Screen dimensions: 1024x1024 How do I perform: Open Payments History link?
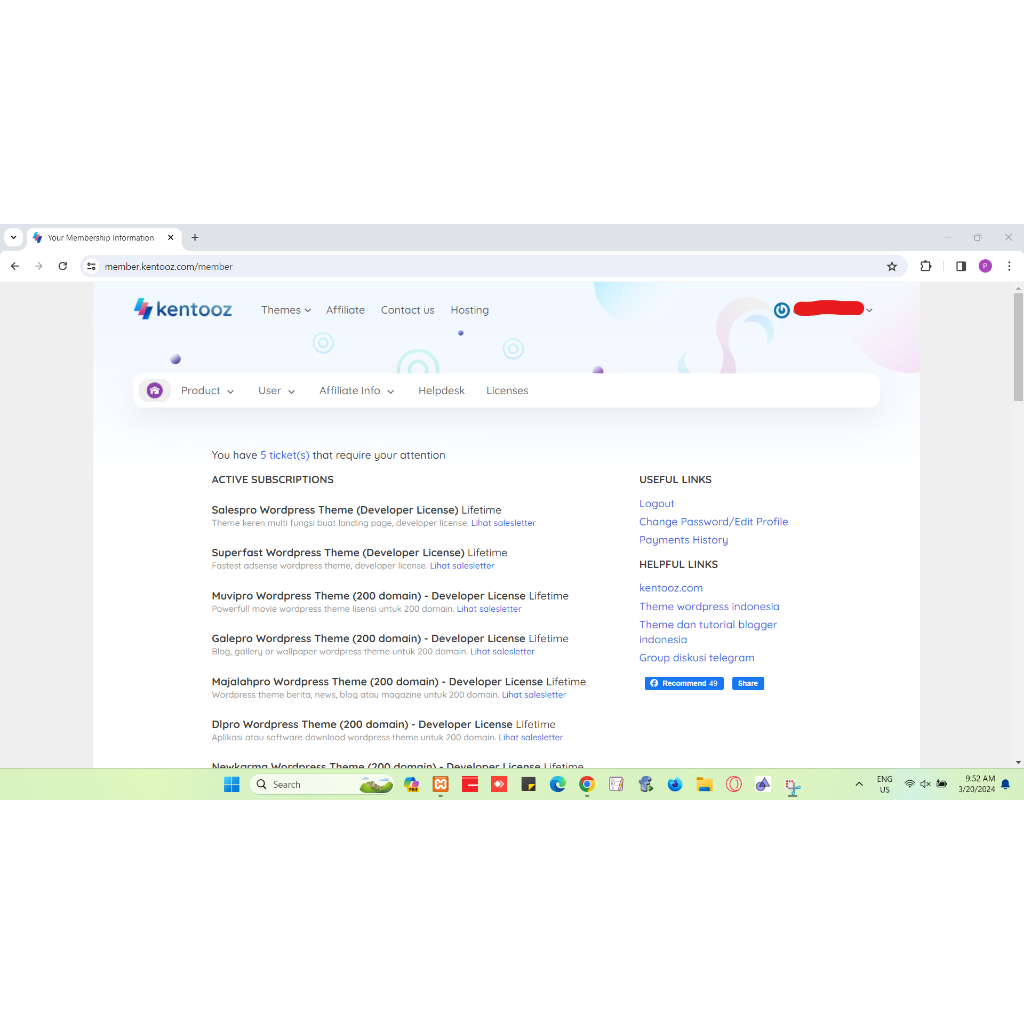683,540
